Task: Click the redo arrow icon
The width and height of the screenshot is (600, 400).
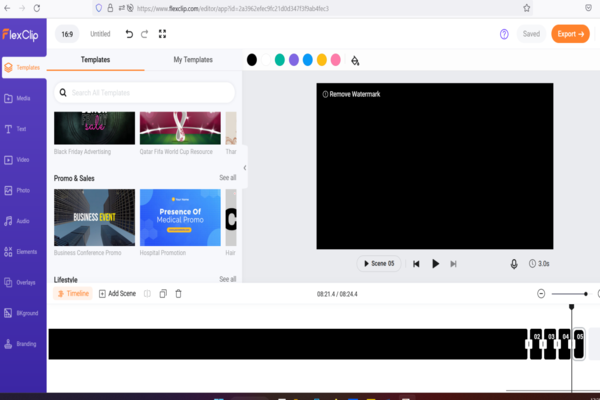Action: pyautogui.click(x=144, y=34)
